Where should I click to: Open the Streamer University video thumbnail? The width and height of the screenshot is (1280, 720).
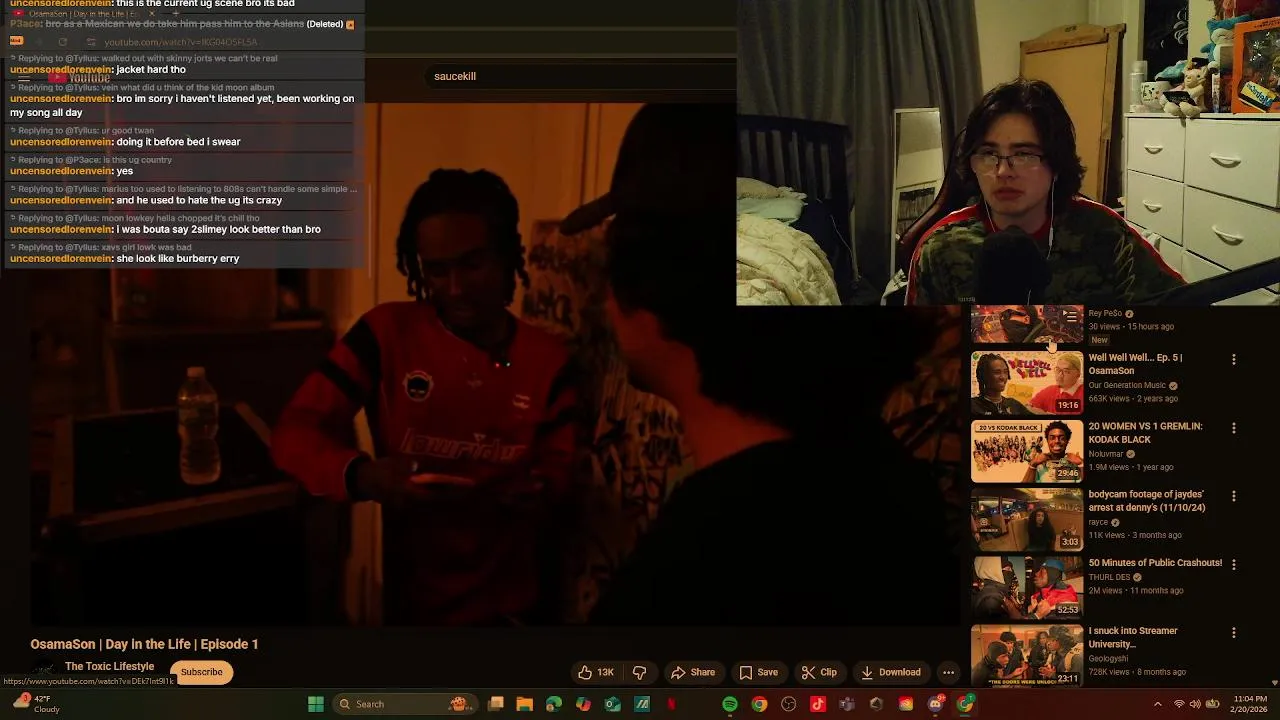click(x=1027, y=655)
